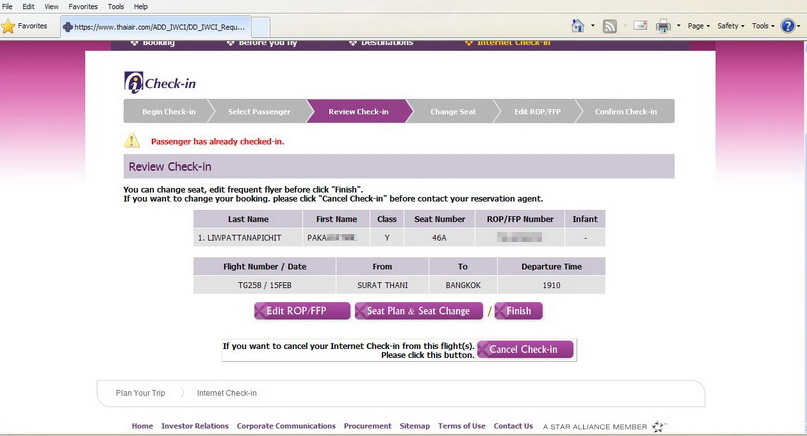Expand the Home button dropdown arrow
807x436 pixels.
[592, 25]
